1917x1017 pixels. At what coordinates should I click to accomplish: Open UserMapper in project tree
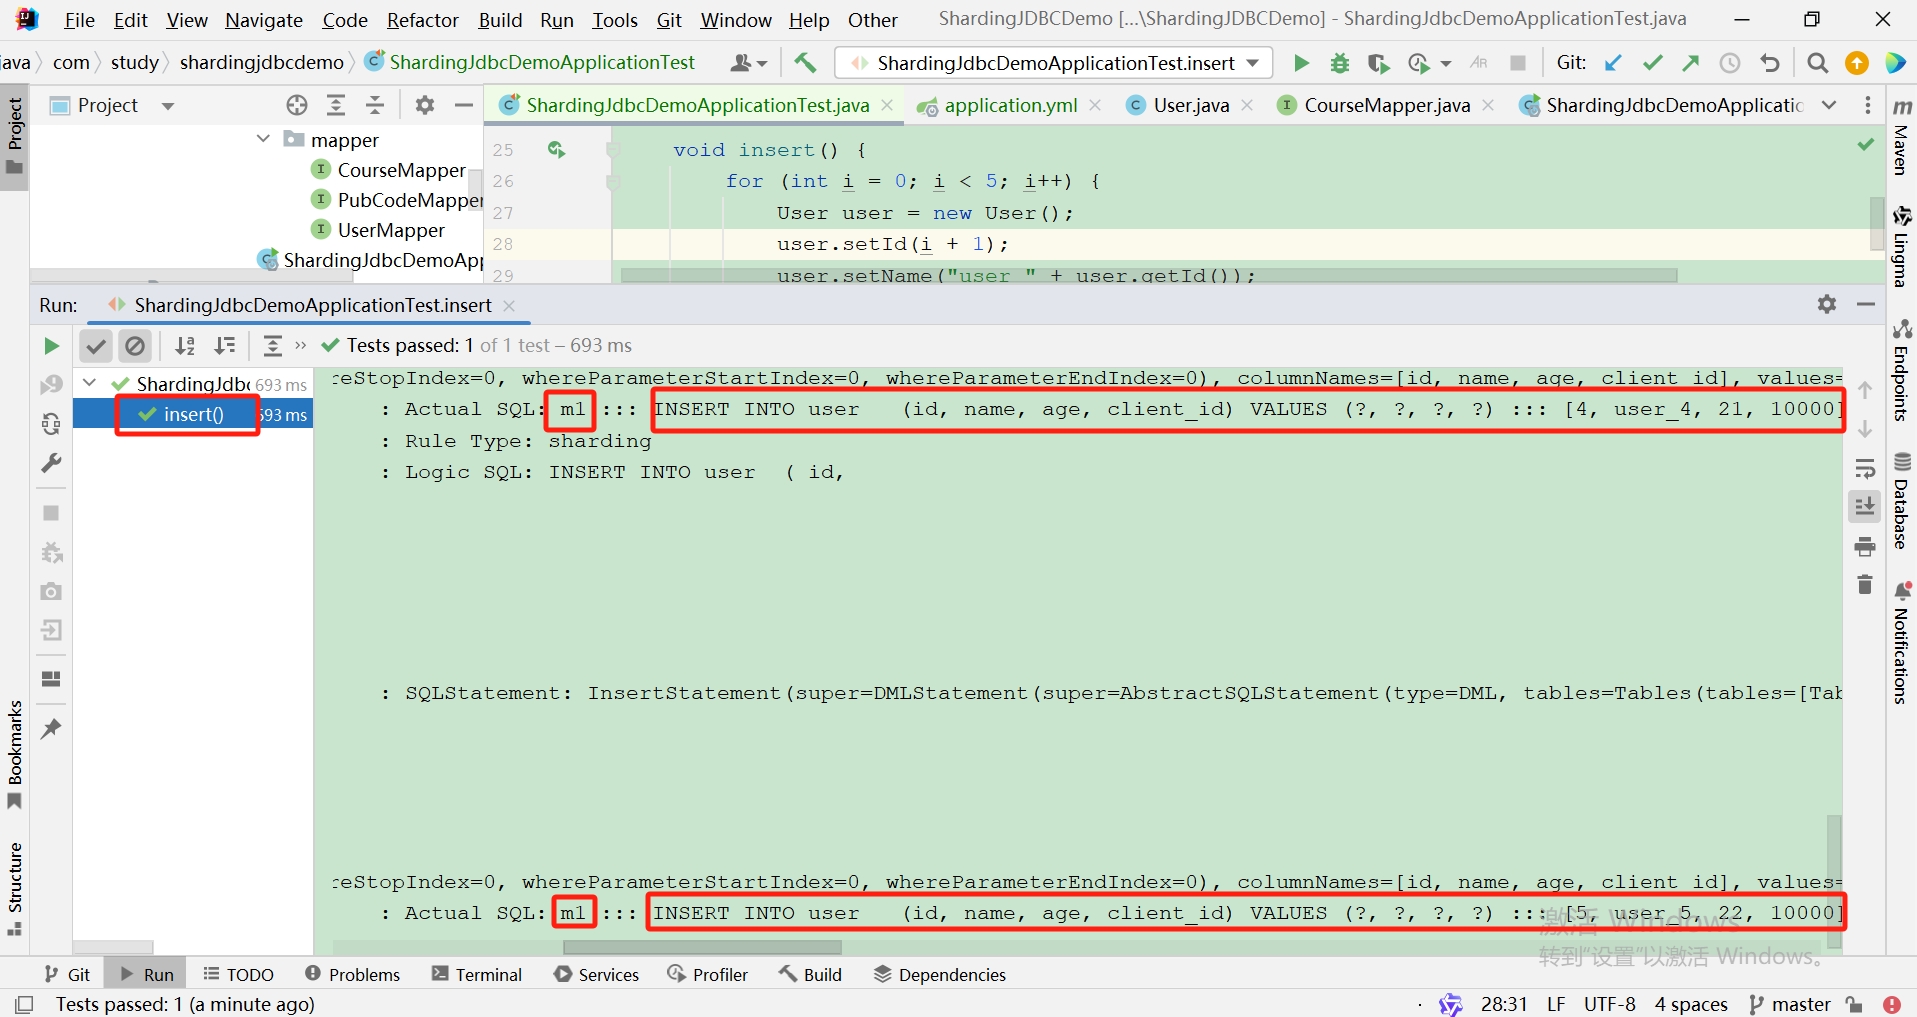(x=390, y=230)
